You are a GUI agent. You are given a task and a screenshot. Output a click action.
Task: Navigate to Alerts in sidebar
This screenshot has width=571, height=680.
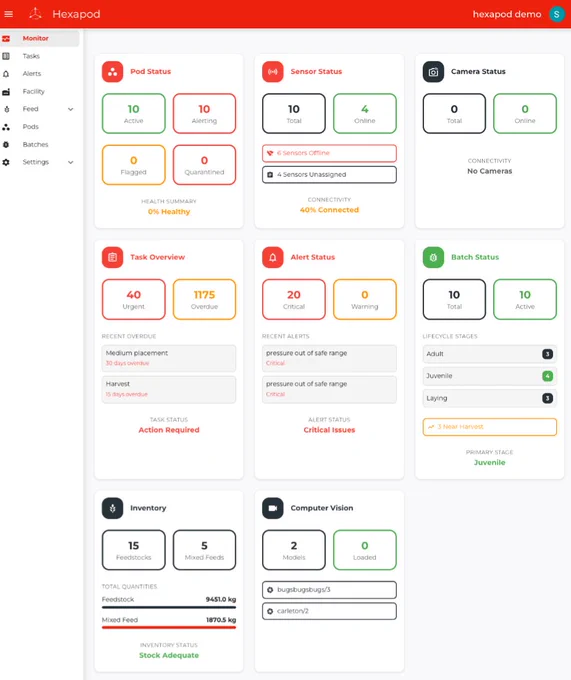coord(39,74)
